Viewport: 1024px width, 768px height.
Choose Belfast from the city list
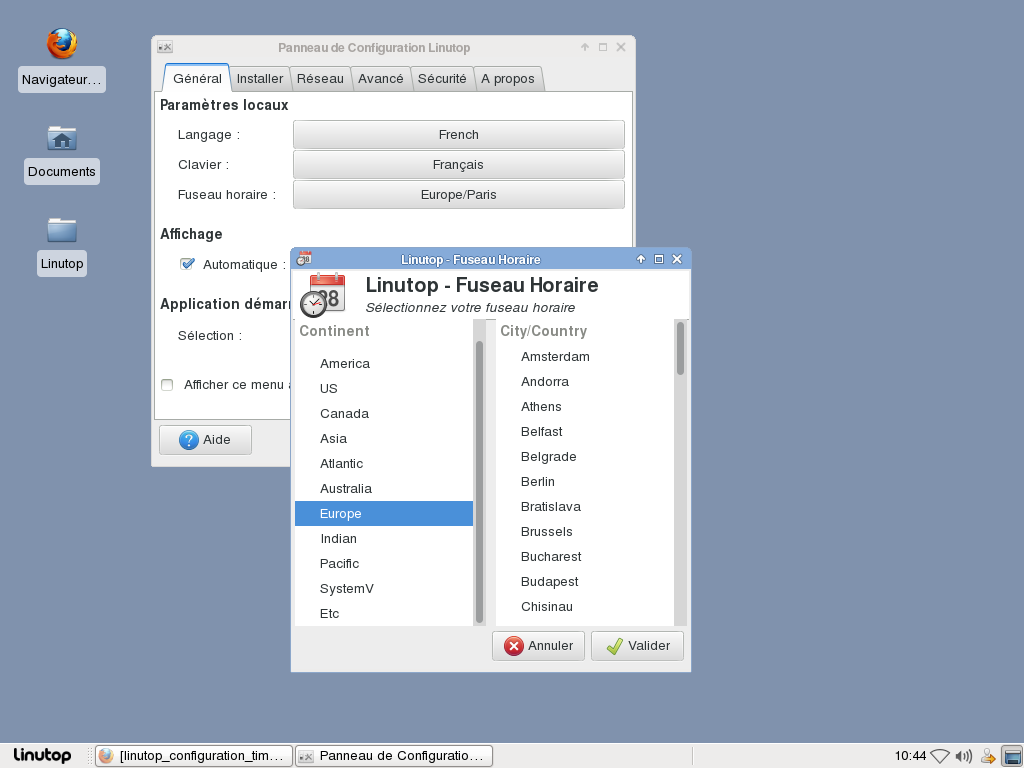click(585, 432)
